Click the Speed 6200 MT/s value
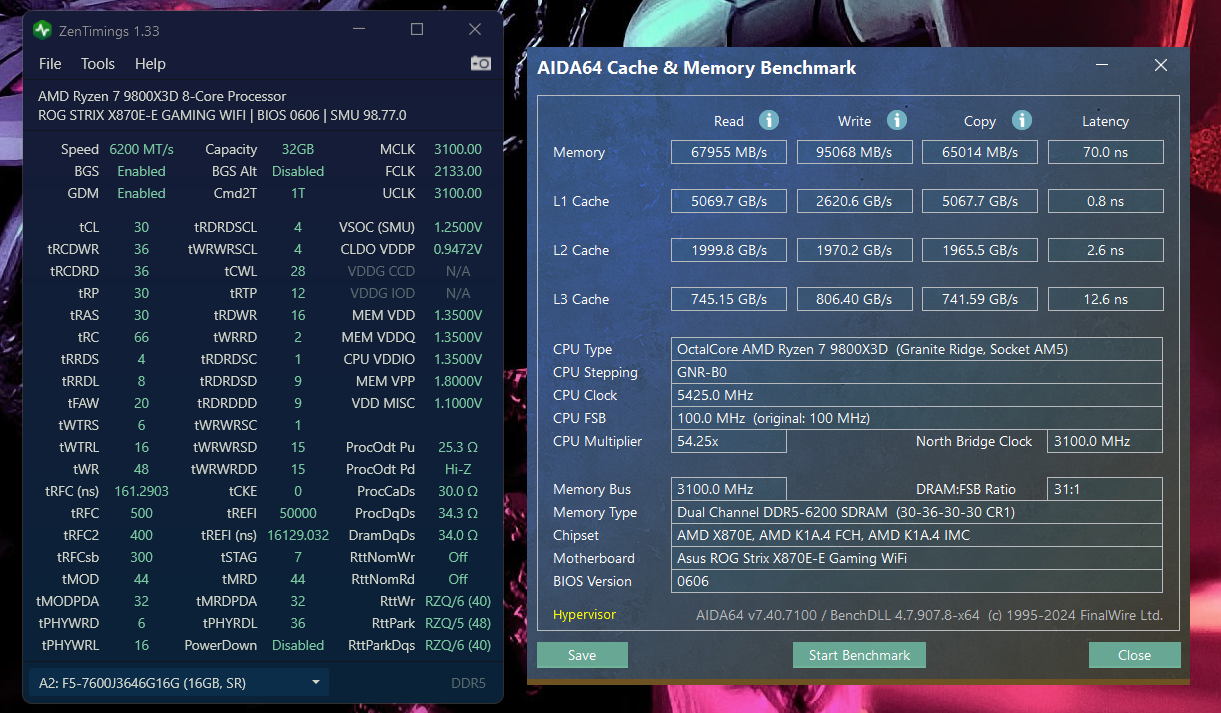Image resolution: width=1221 pixels, height=713 pixels. [141, 149]
